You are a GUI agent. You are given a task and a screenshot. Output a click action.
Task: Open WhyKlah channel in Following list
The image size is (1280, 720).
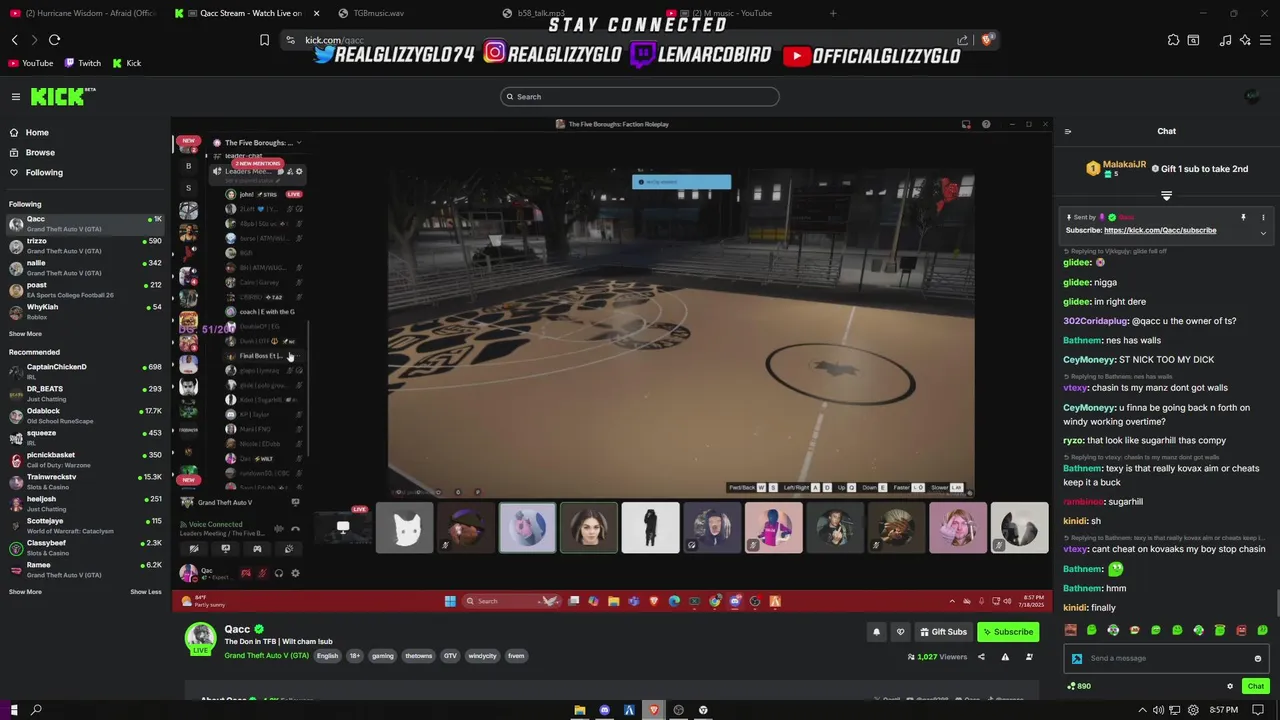[85, 311]
